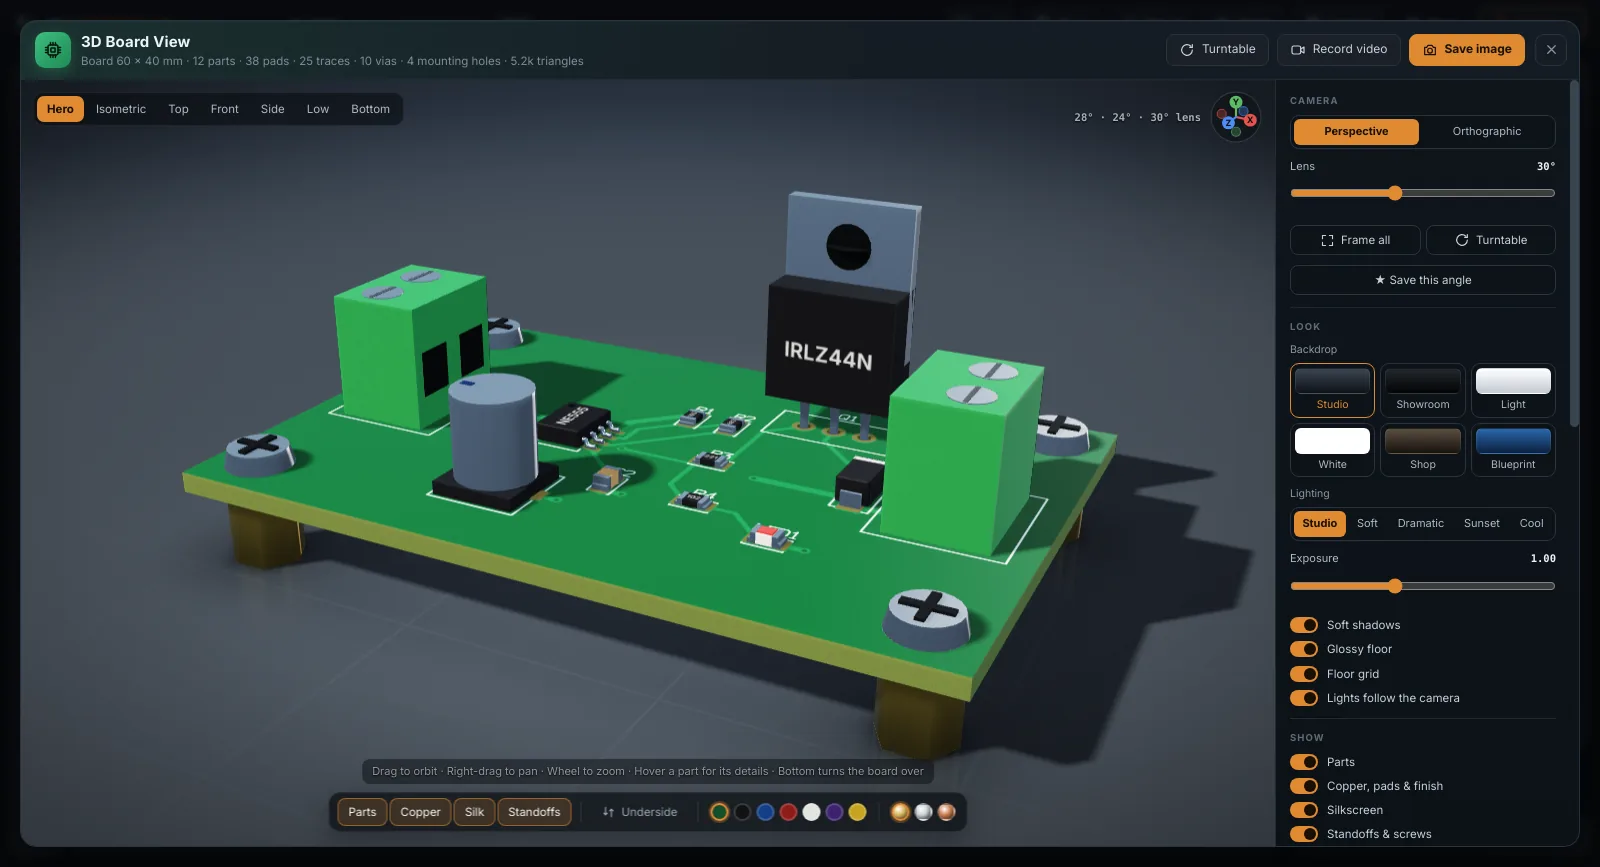Choose the blue solder mask color dot

(765, 812)
